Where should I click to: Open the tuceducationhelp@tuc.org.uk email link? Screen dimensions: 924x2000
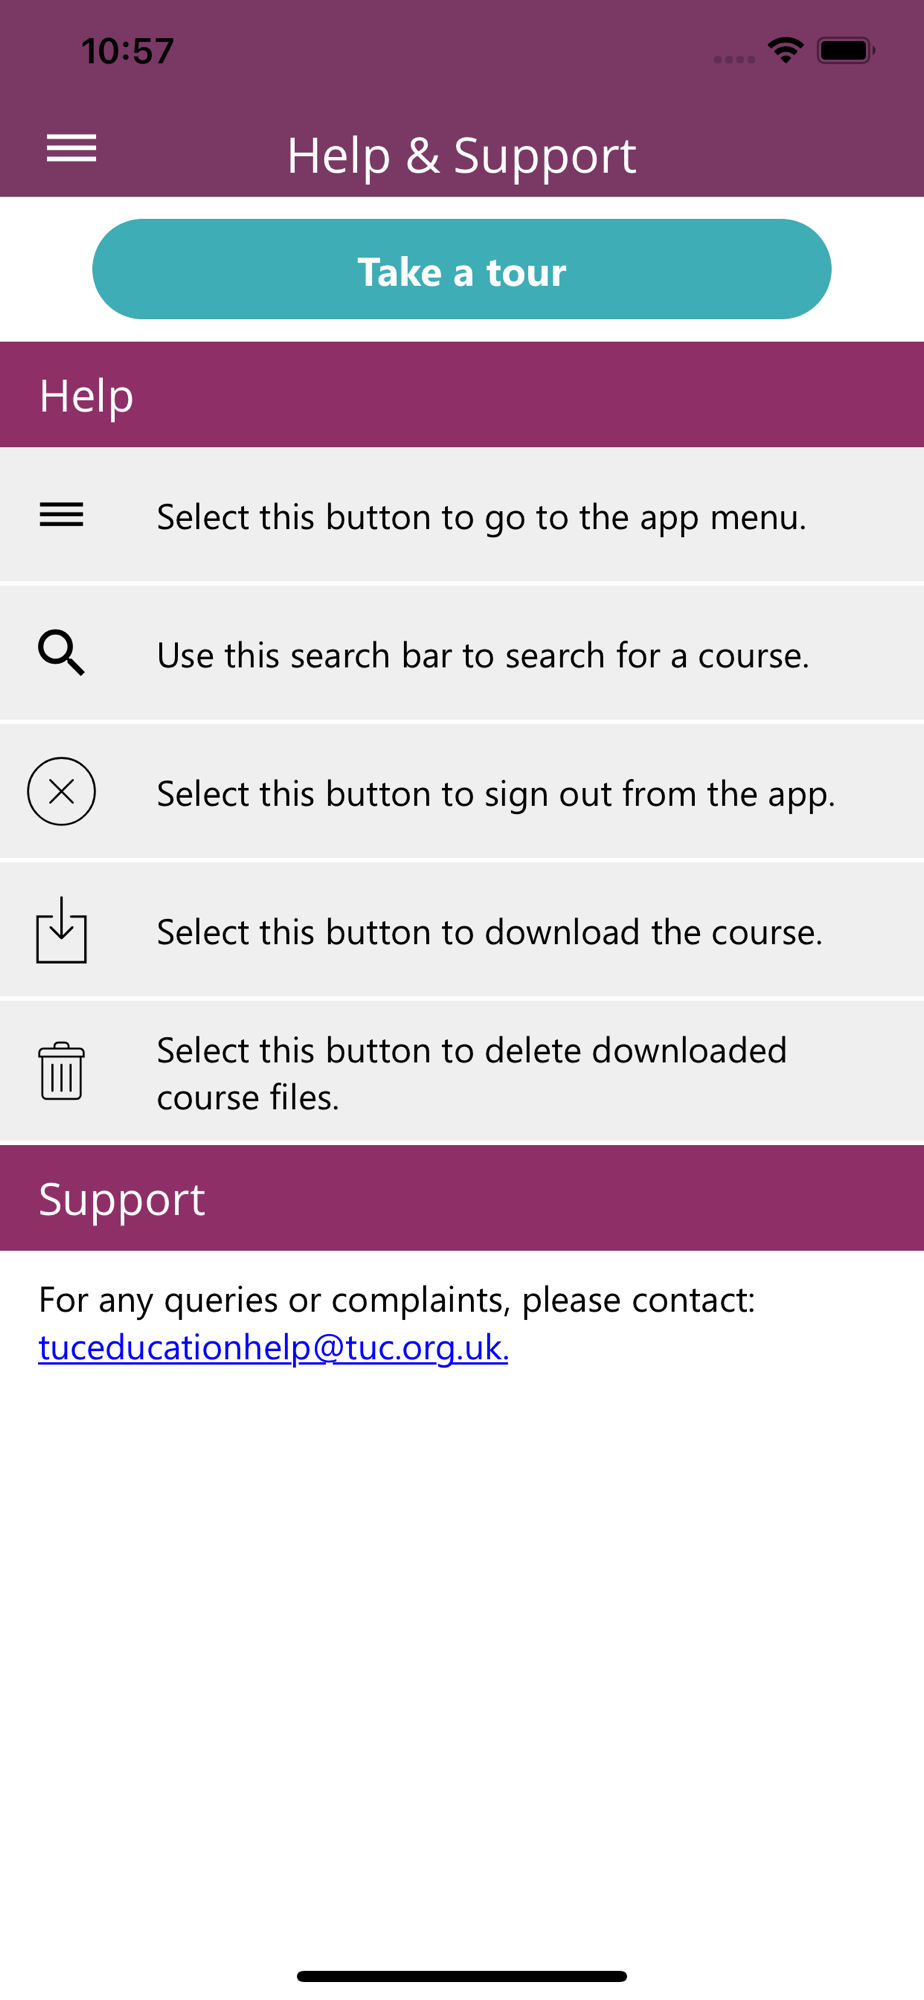pyautogui.click(x=273, y=1347)
